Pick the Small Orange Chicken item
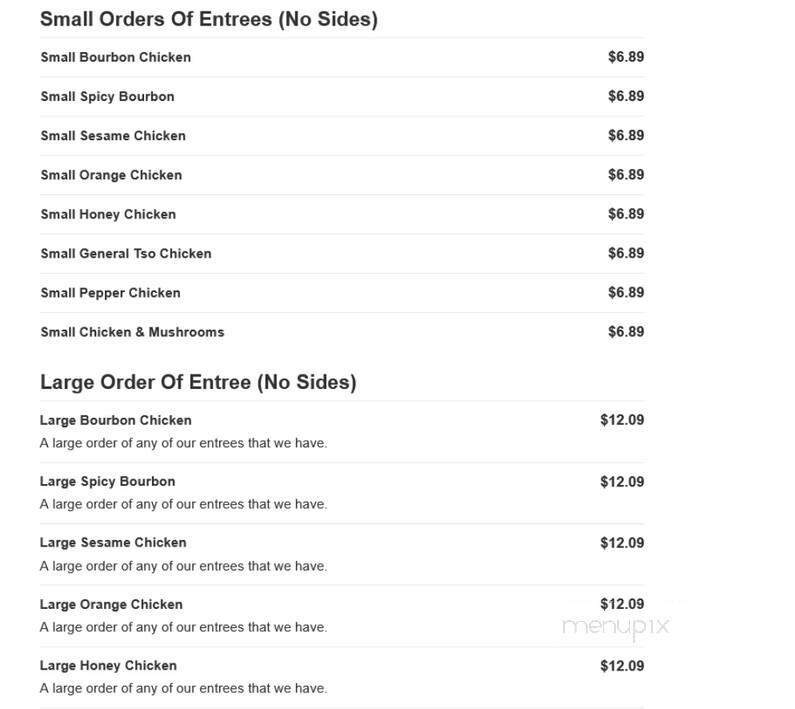The width and height of the screenshot is (795, 709). (111, 175)
